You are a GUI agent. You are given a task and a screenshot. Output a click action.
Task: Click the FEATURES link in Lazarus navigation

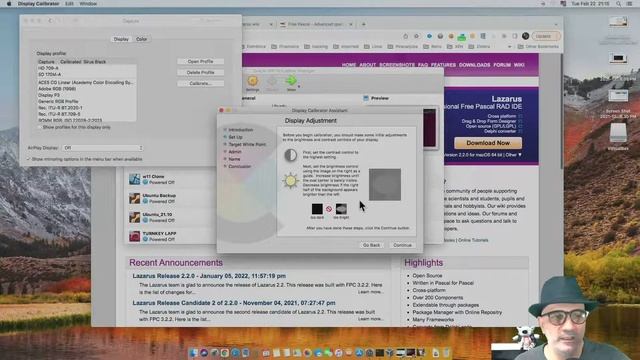tap(443, 65)
